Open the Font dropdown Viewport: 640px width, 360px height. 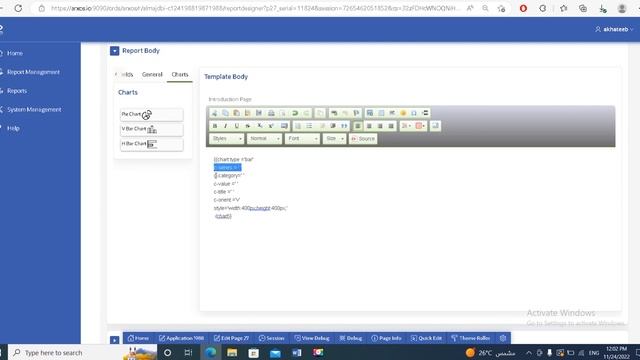point(302,139)
